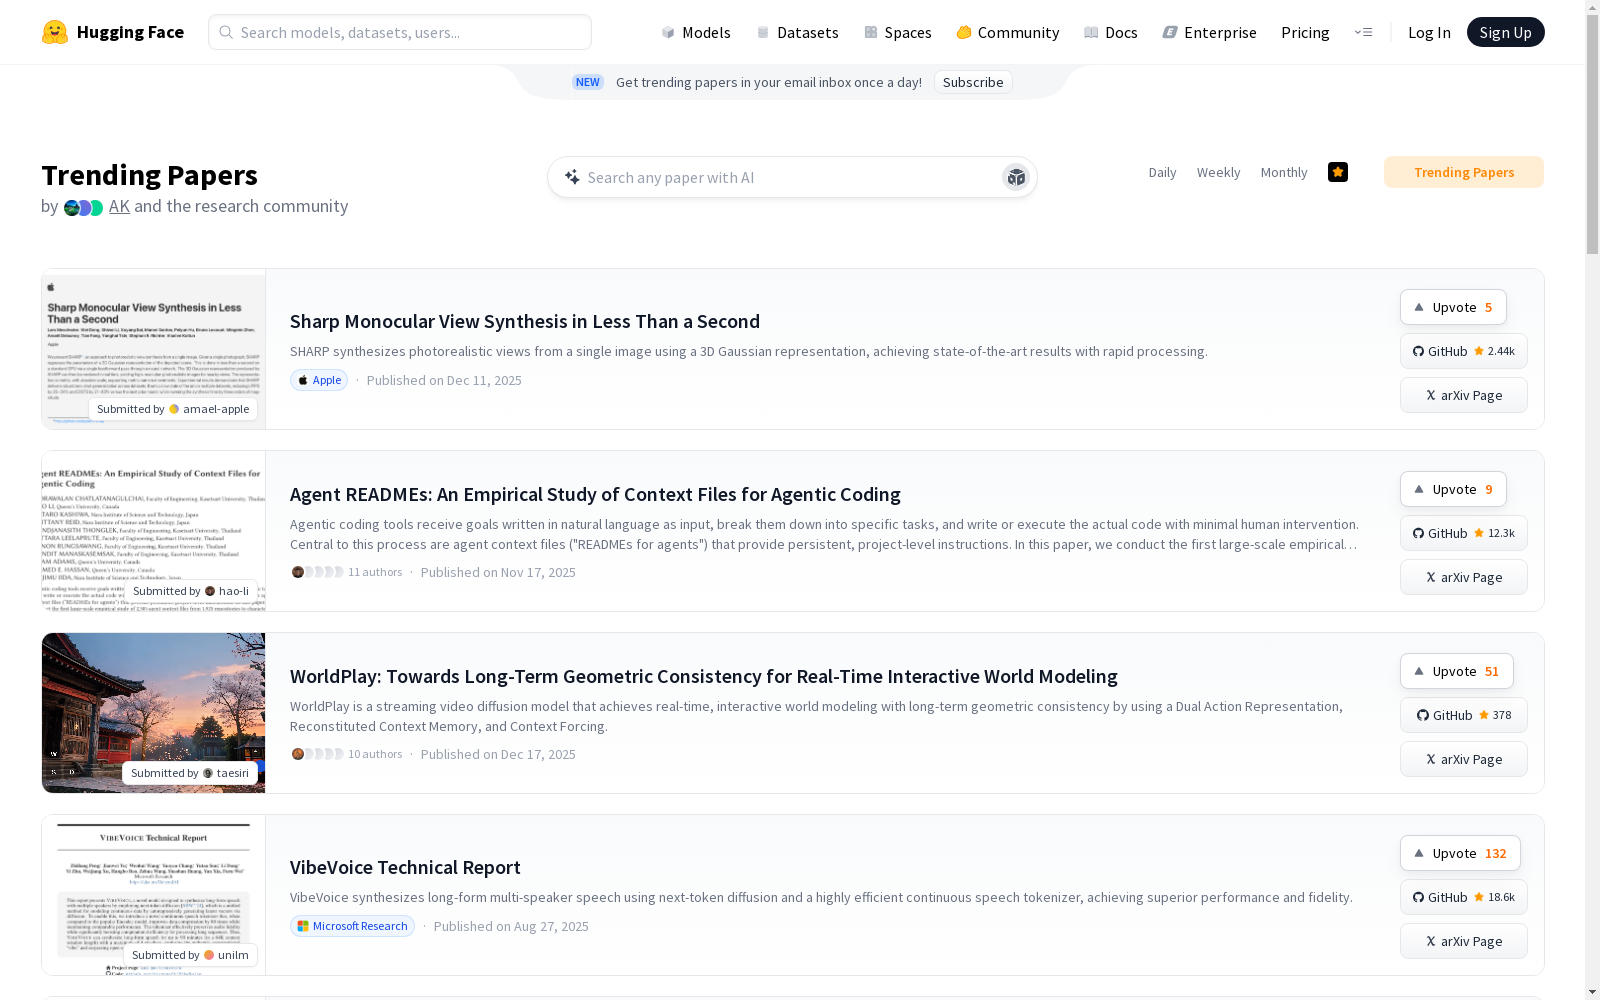Open arXiv page for WorldPlay paper

pyautogui.click(x=1463, y=759)
